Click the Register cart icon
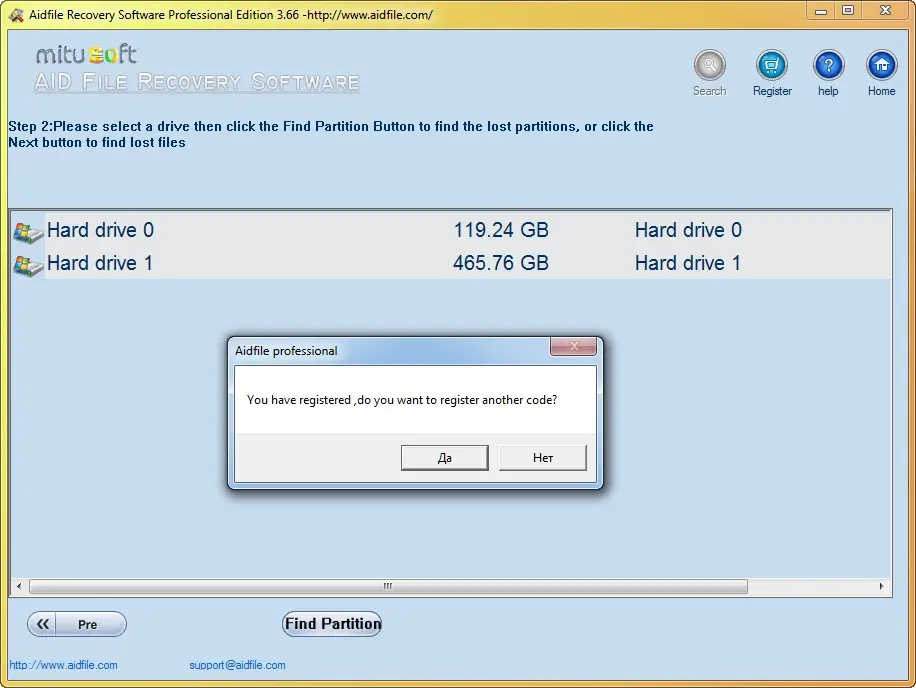 (x=772, y=65)
